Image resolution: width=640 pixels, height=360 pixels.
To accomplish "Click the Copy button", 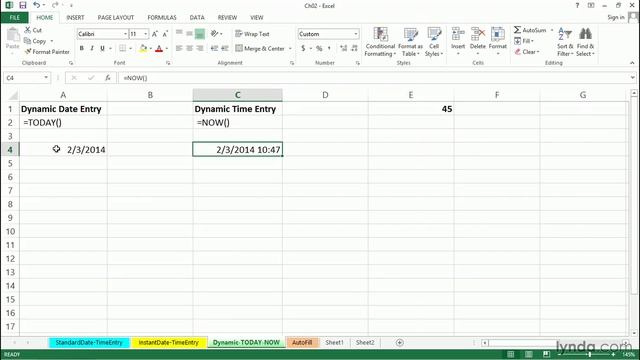I will pos(35,41).
